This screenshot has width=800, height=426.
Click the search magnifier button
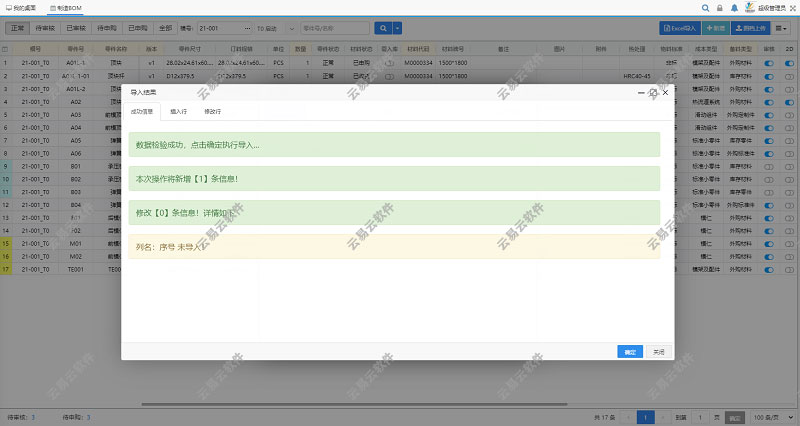click(382, 29)
